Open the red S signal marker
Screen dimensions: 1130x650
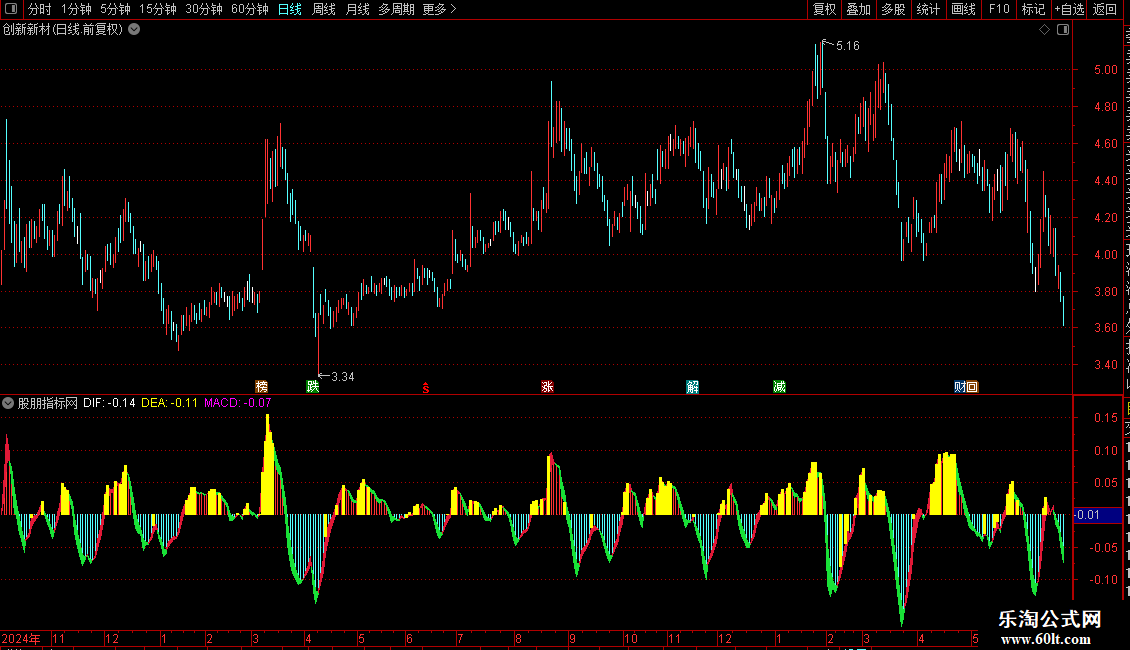(x=426, y=388)
